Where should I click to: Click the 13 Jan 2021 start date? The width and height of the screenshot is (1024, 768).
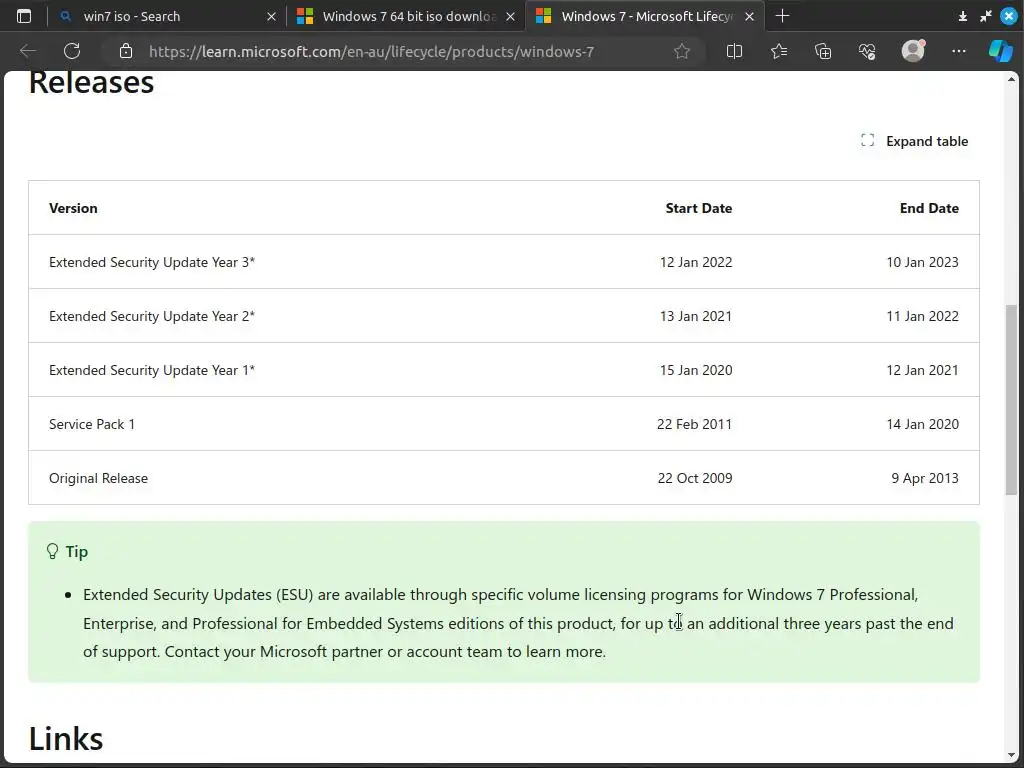tap(696, 316)
